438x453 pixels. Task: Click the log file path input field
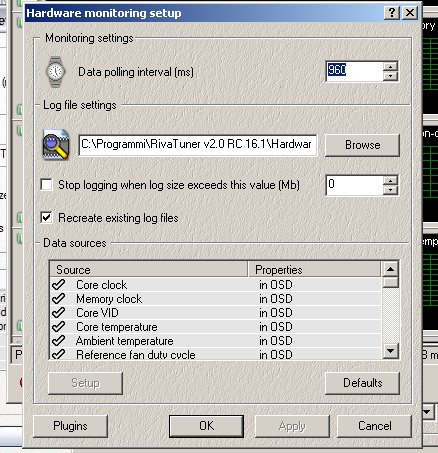[198, 145]
